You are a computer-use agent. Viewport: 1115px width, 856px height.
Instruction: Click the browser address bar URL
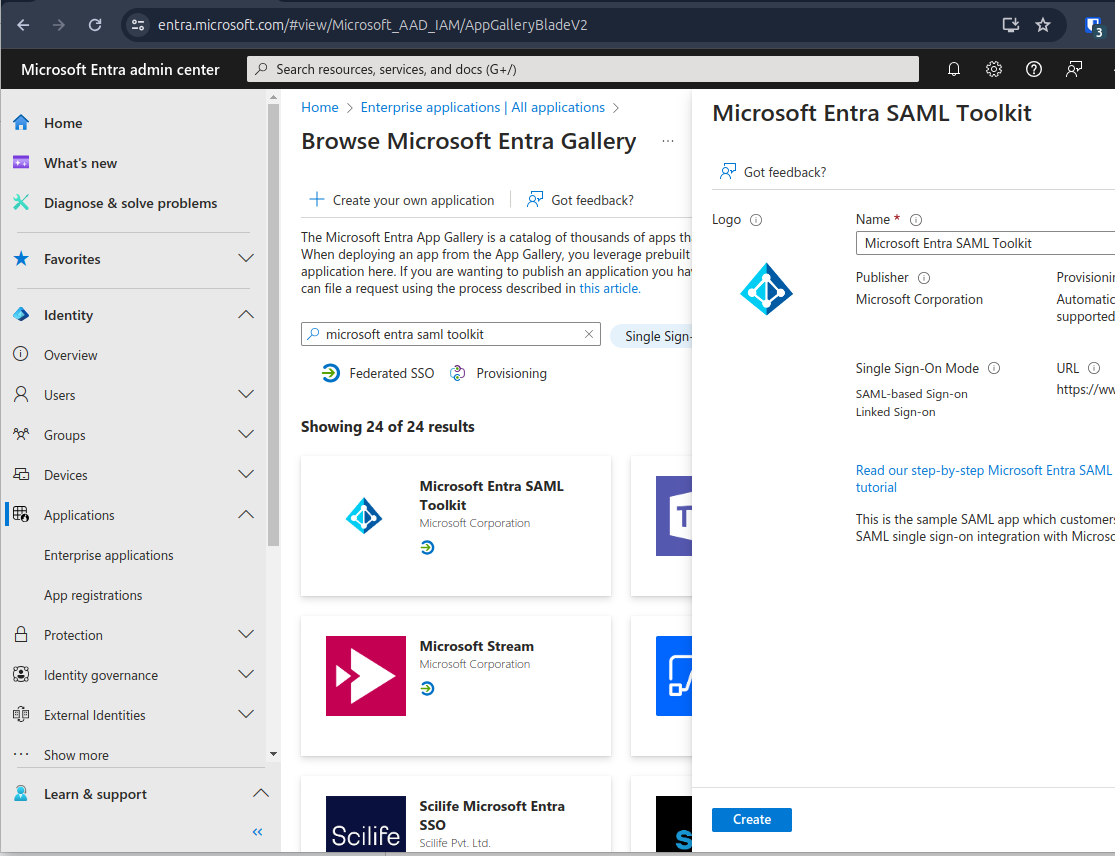(373, 25)
